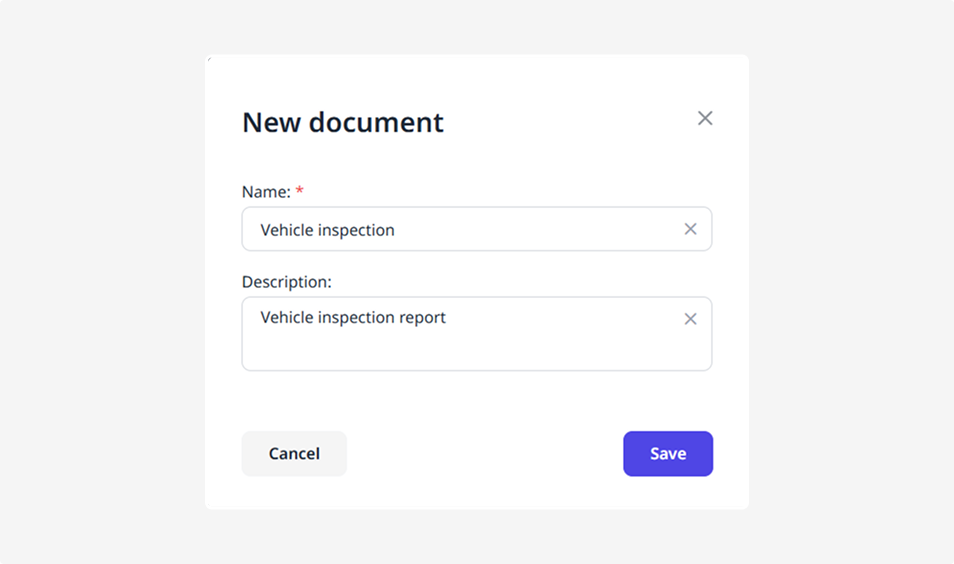Clear the Description field text

click(690, 319)
